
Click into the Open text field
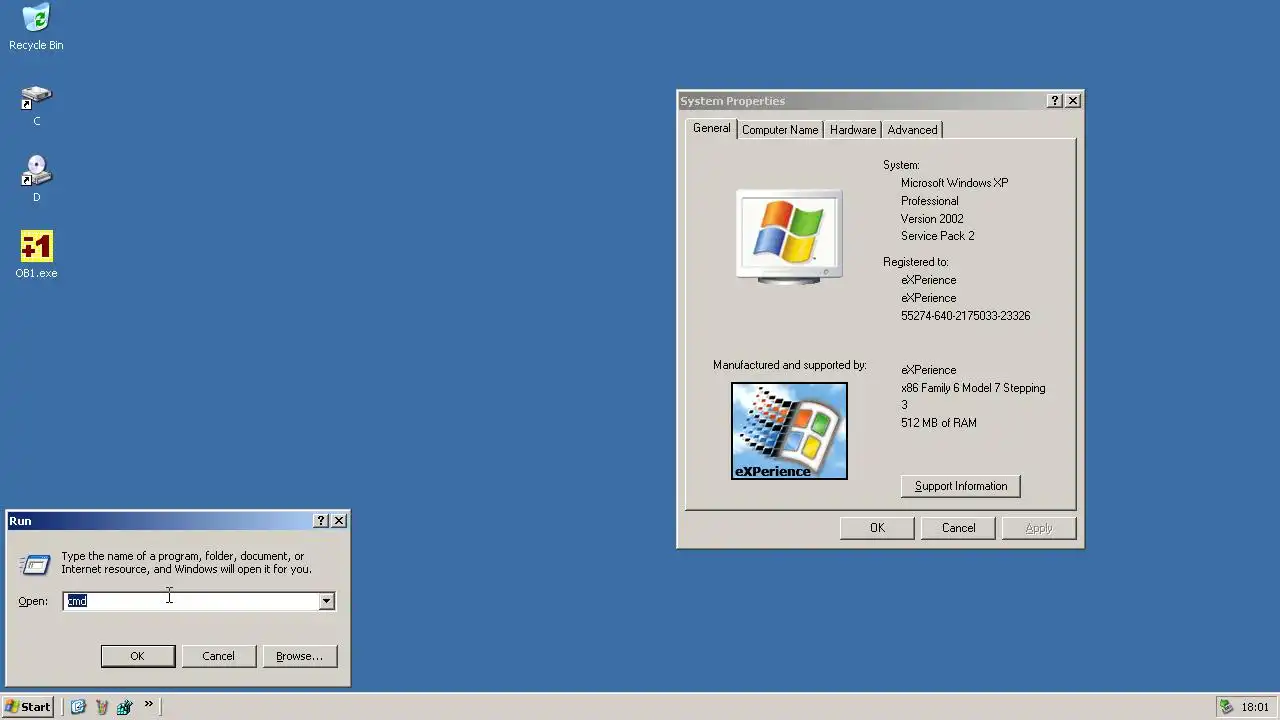pyautogui.click(x=191, y=601)
